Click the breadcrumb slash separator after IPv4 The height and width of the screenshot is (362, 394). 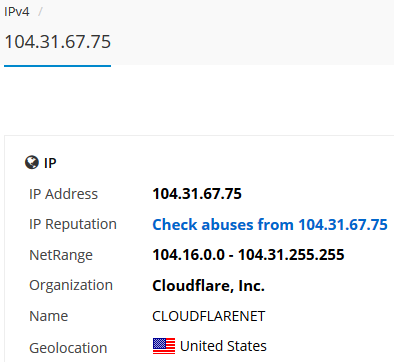(x=41, y=12)
